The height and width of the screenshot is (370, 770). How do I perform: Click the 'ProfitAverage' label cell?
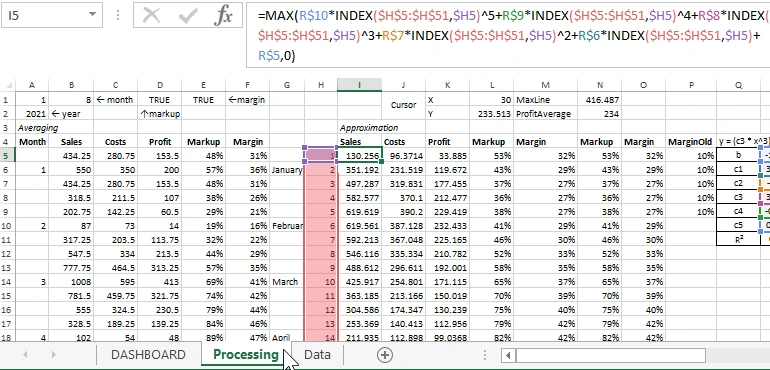(x=546, y=114)
